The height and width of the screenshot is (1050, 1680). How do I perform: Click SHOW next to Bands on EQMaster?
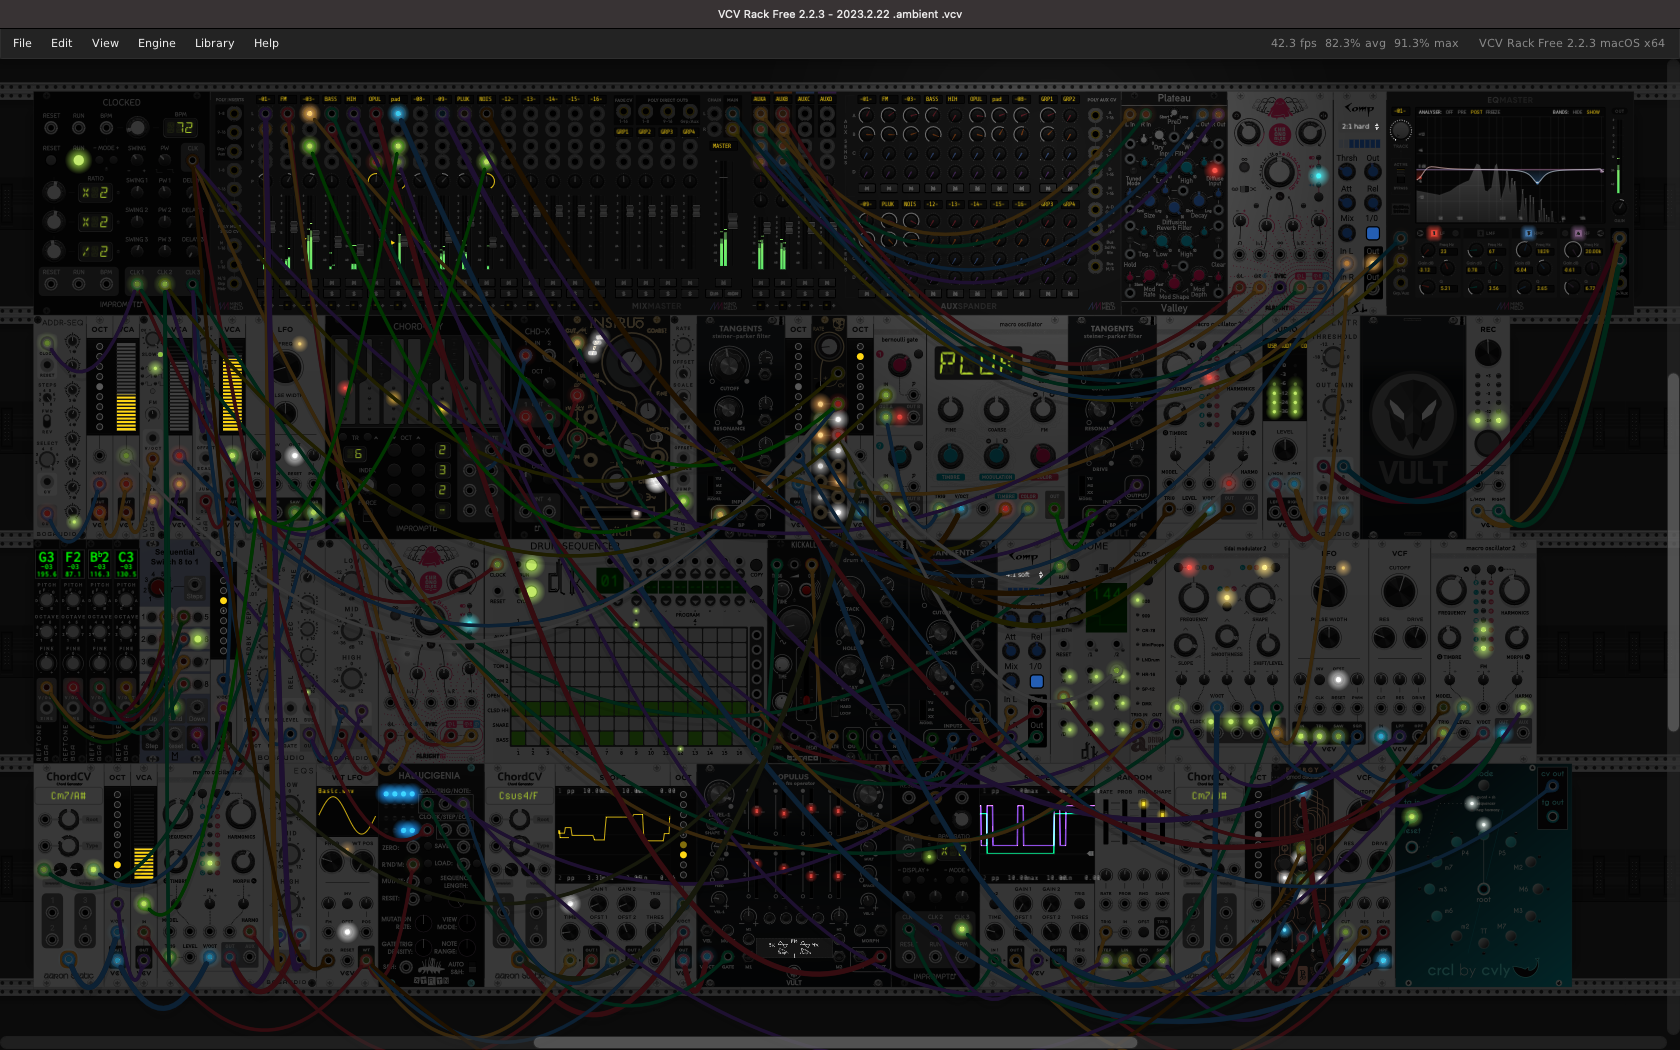(x=1593, y=112)
